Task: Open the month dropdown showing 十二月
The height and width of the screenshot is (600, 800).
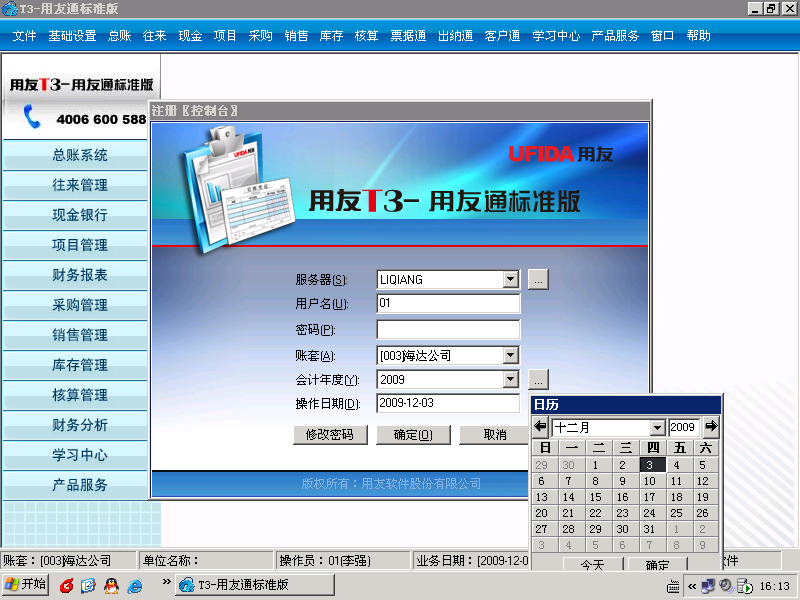Action: click(658, 428)
